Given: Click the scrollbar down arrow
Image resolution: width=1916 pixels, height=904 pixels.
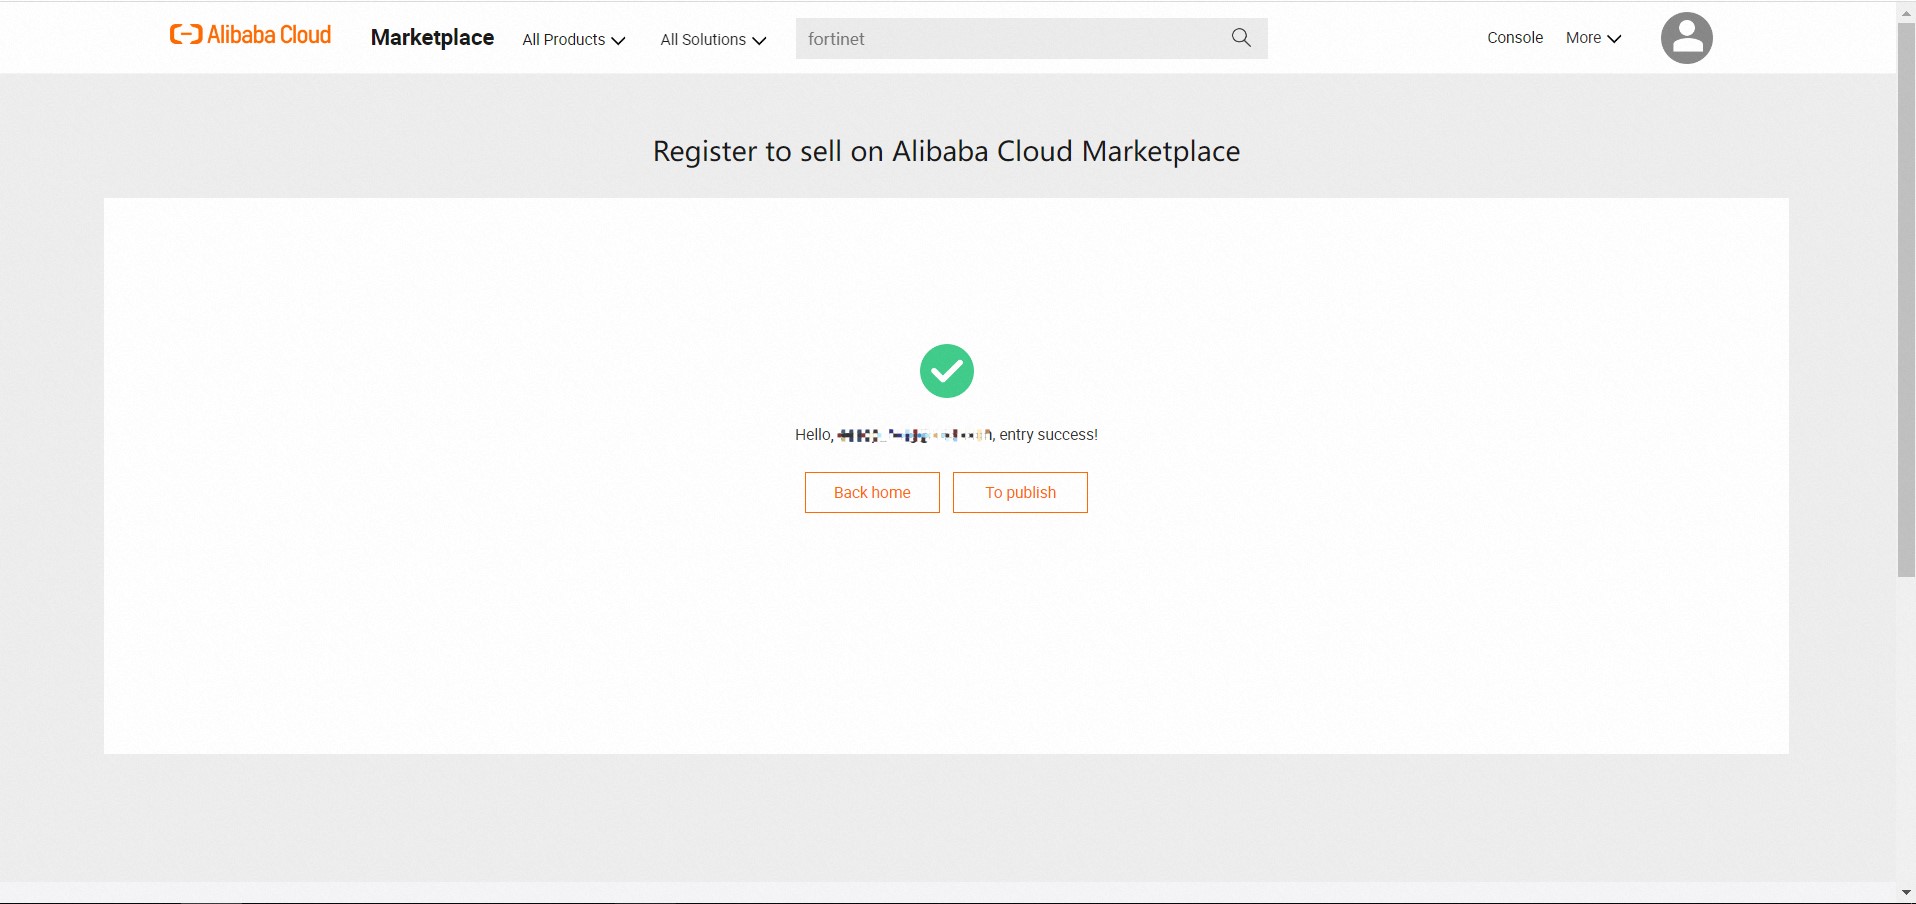Looking at the screenshot, I should [1906, 892].
